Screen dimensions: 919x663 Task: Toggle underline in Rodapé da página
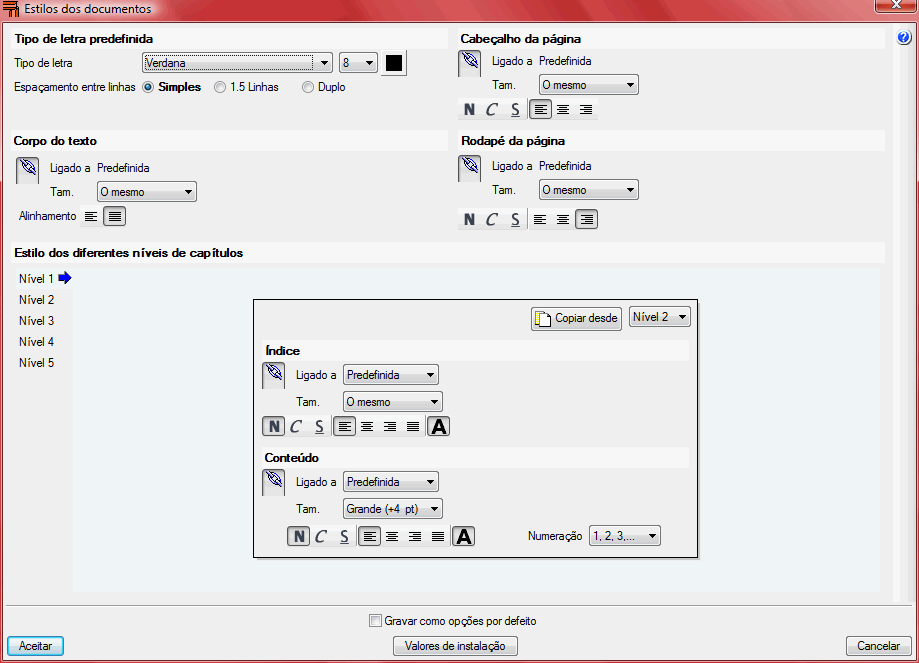(x=515, y=220)
